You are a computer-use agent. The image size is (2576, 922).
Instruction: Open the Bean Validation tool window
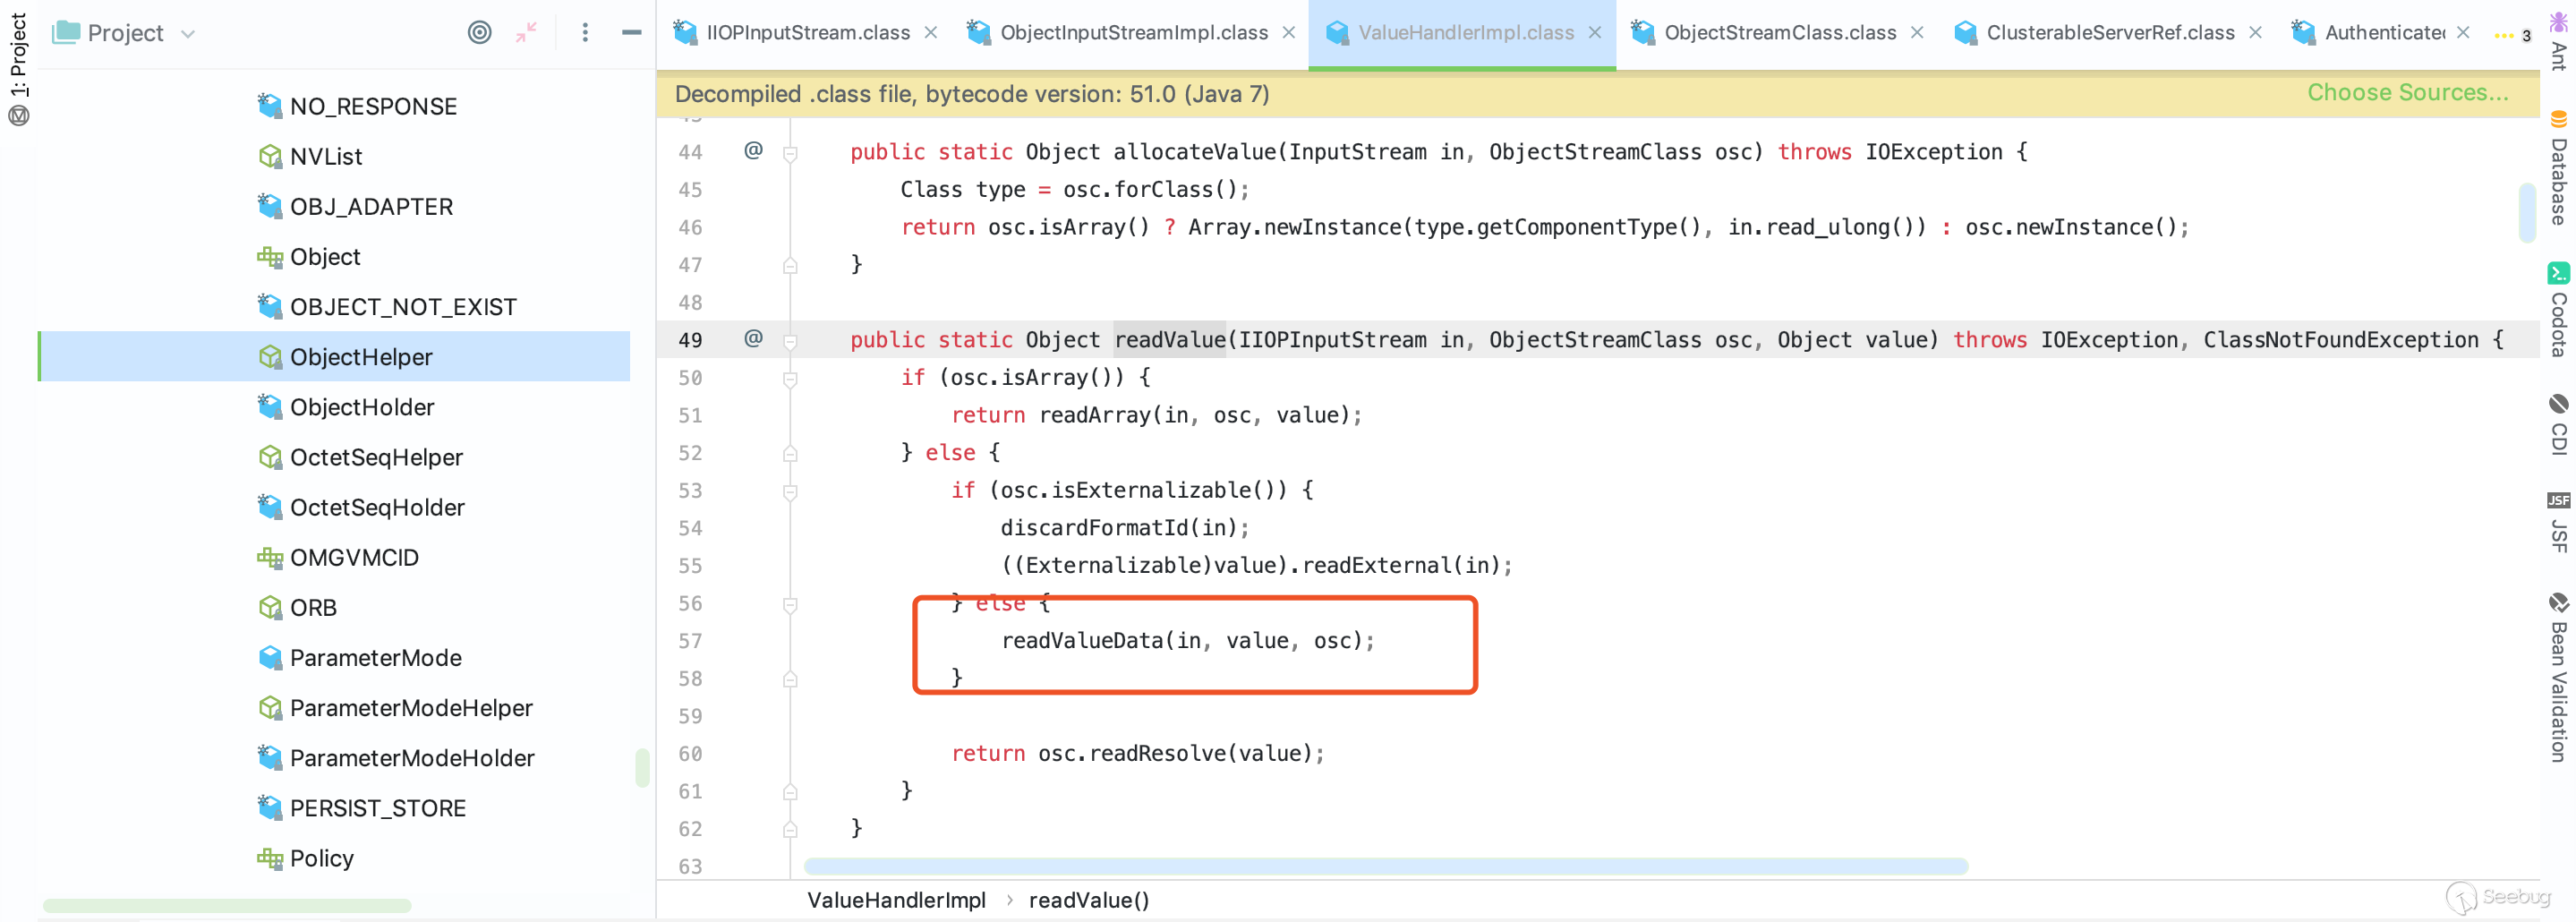[2559, 678]
